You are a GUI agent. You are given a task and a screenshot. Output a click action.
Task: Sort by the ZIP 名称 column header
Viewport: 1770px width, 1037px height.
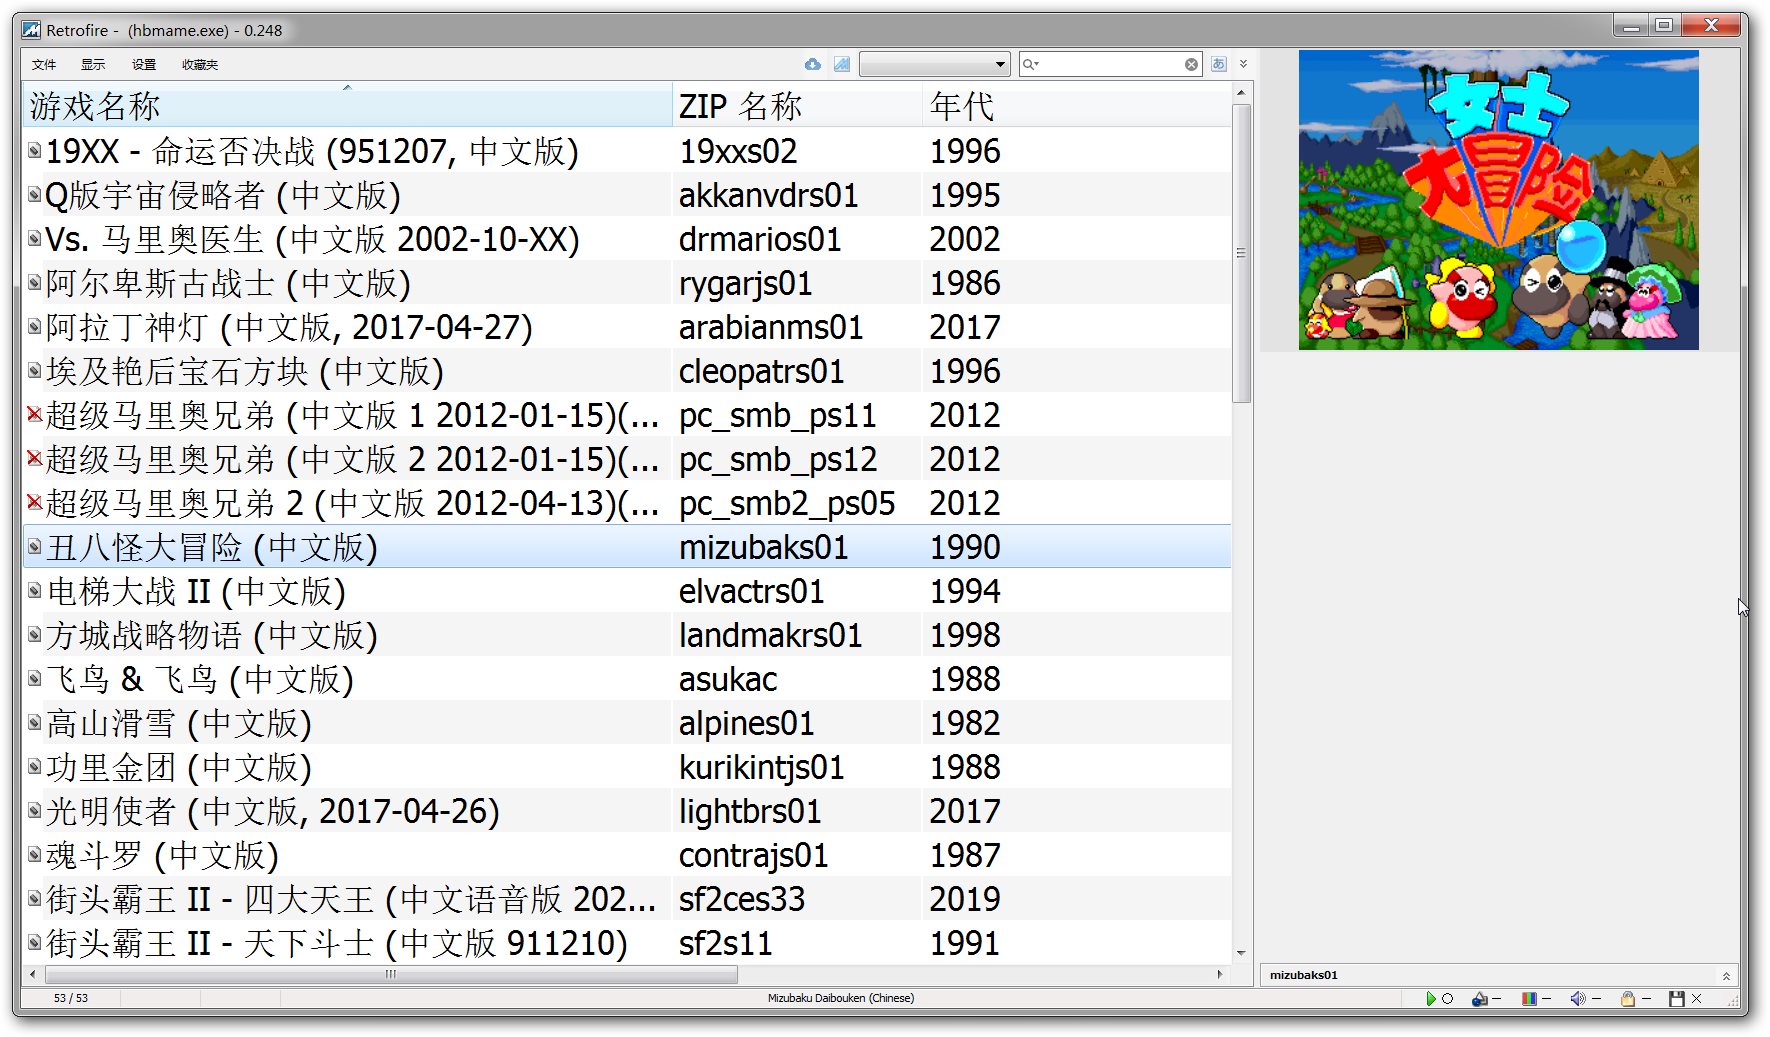click(x=797, y=106)
